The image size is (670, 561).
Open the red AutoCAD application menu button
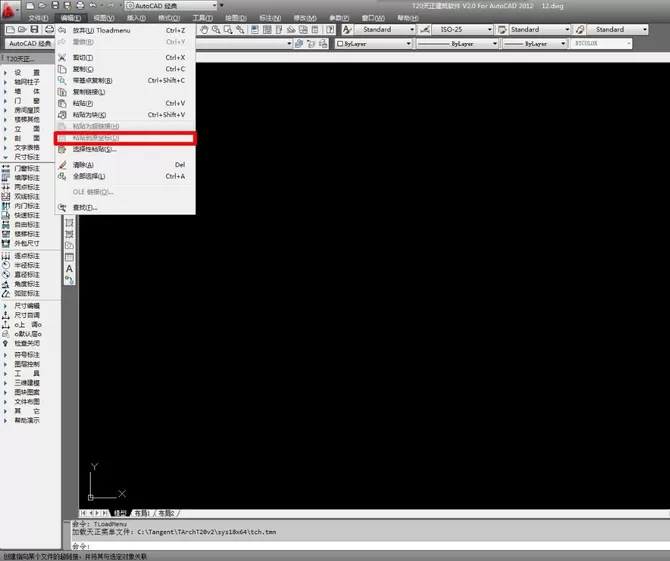tap(9, 9)
